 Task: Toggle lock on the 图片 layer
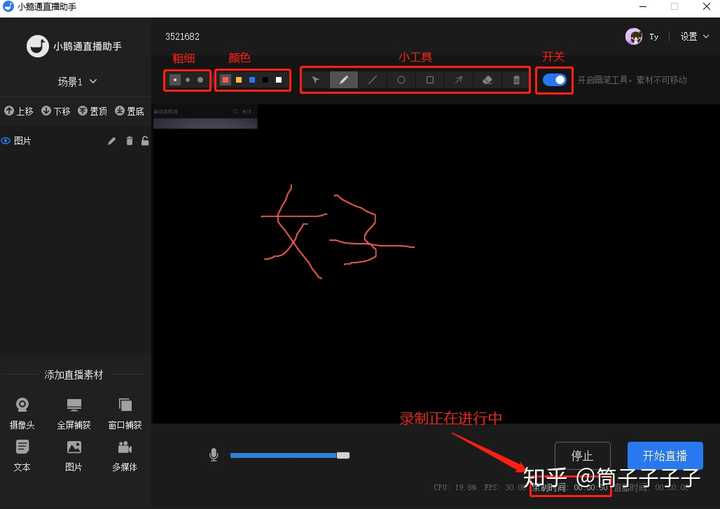point(145,141)
